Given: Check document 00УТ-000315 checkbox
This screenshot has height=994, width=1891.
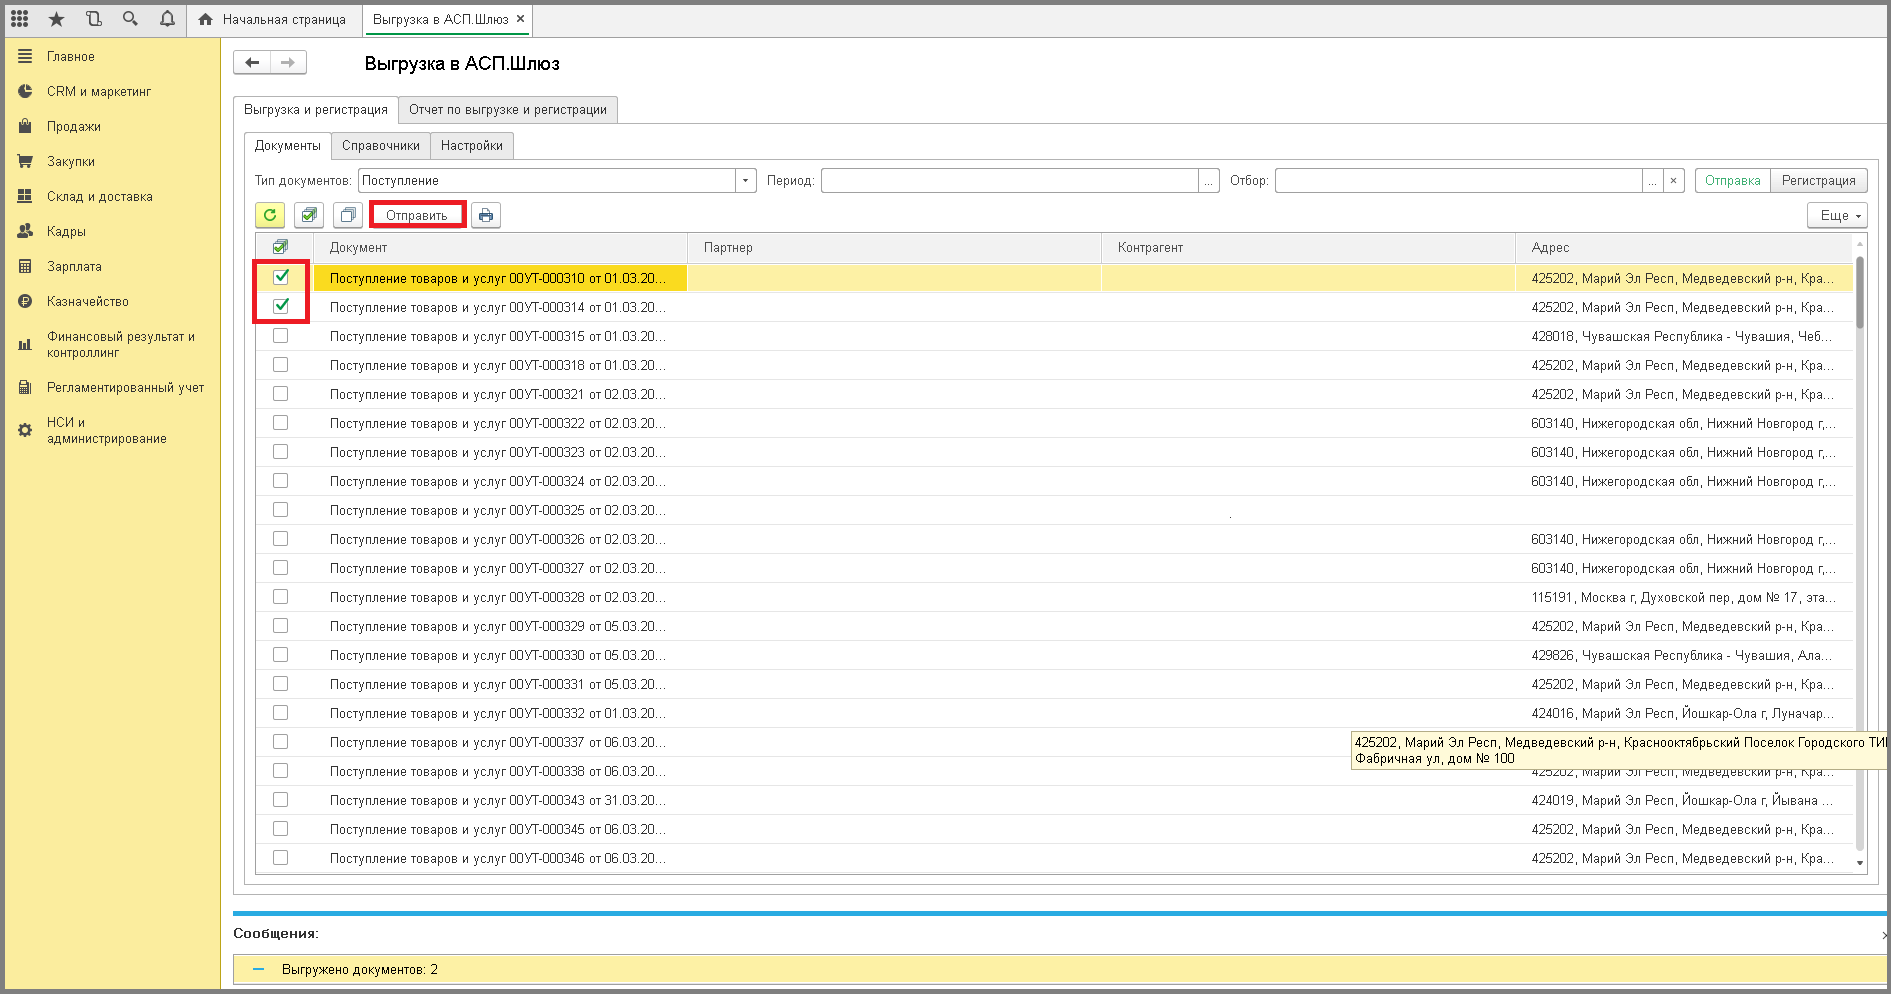Looking at the screenshot, I should tap(281, 336).
